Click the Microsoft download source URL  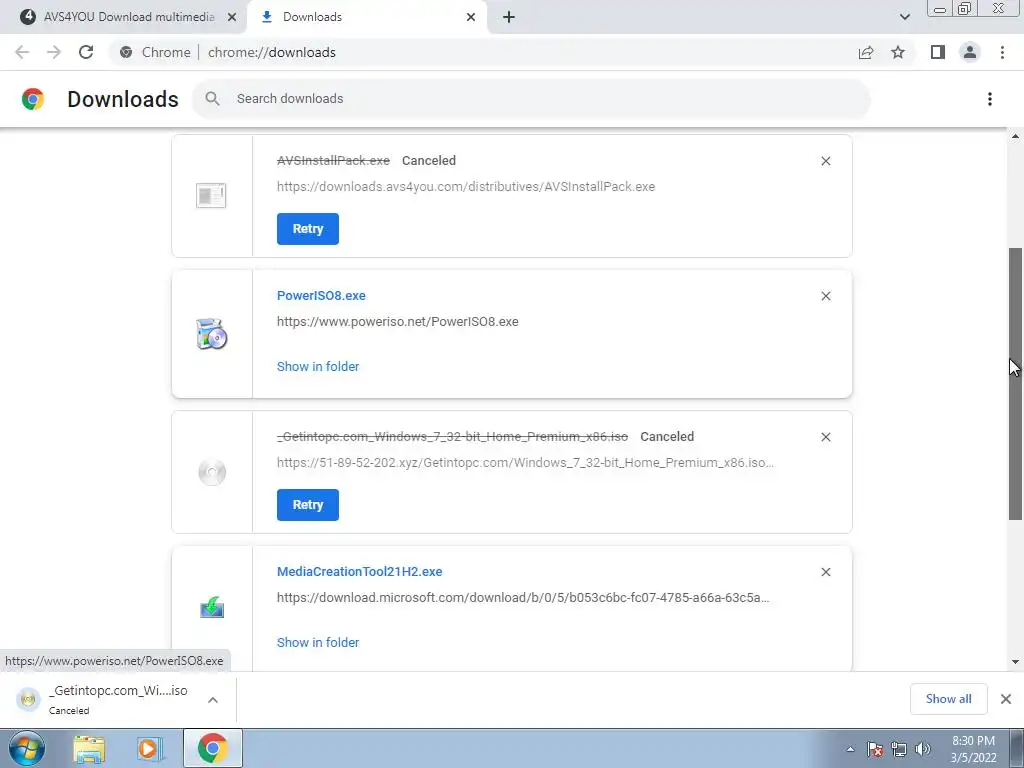click(x=523, y=598)
